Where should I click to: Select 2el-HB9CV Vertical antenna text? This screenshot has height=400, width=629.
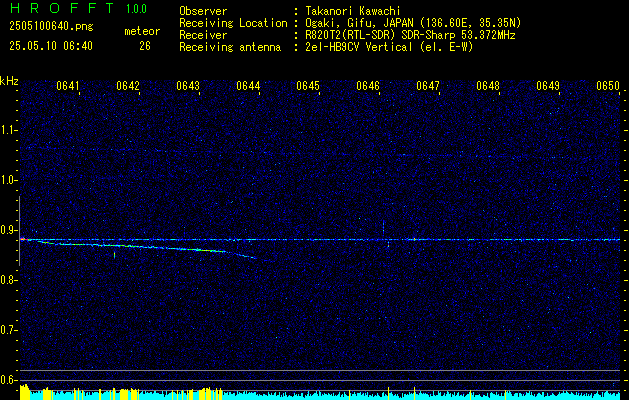click(389, 47)
